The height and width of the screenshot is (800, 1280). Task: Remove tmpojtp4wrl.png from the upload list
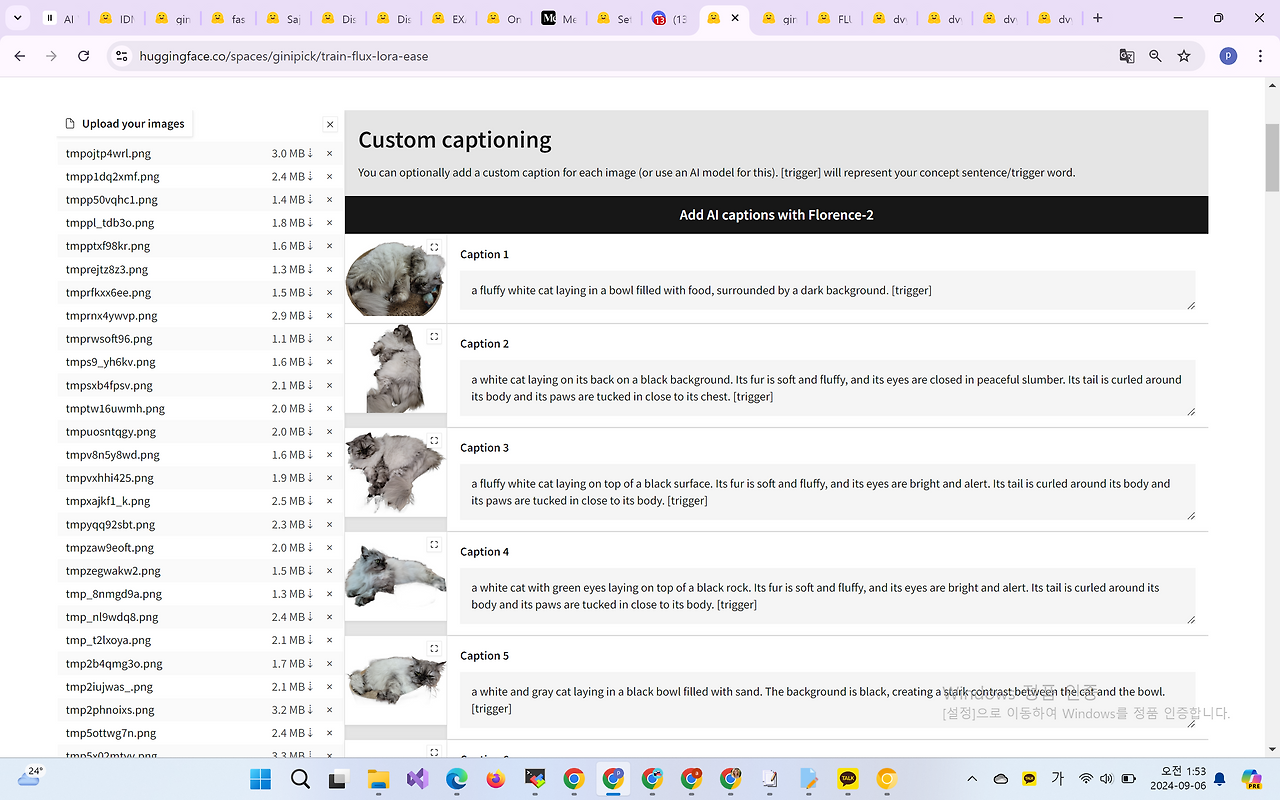click(x=329, y=154)
